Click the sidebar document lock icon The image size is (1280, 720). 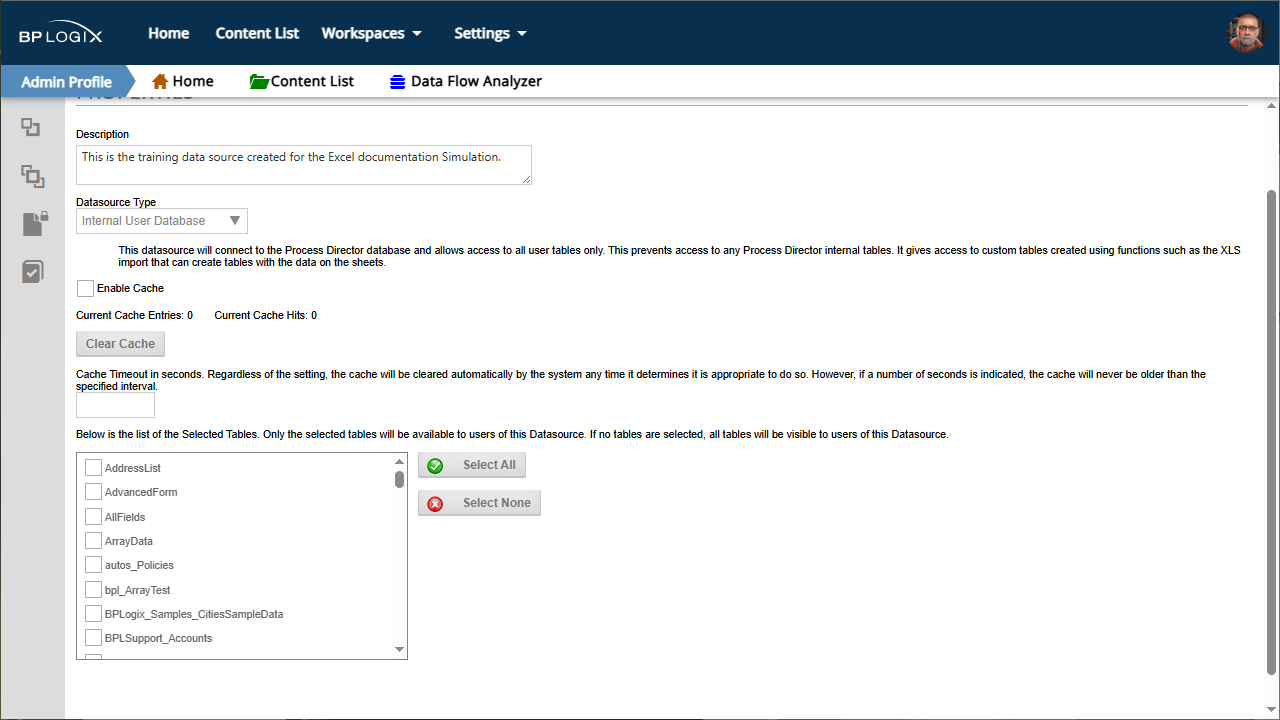point(34,223)
